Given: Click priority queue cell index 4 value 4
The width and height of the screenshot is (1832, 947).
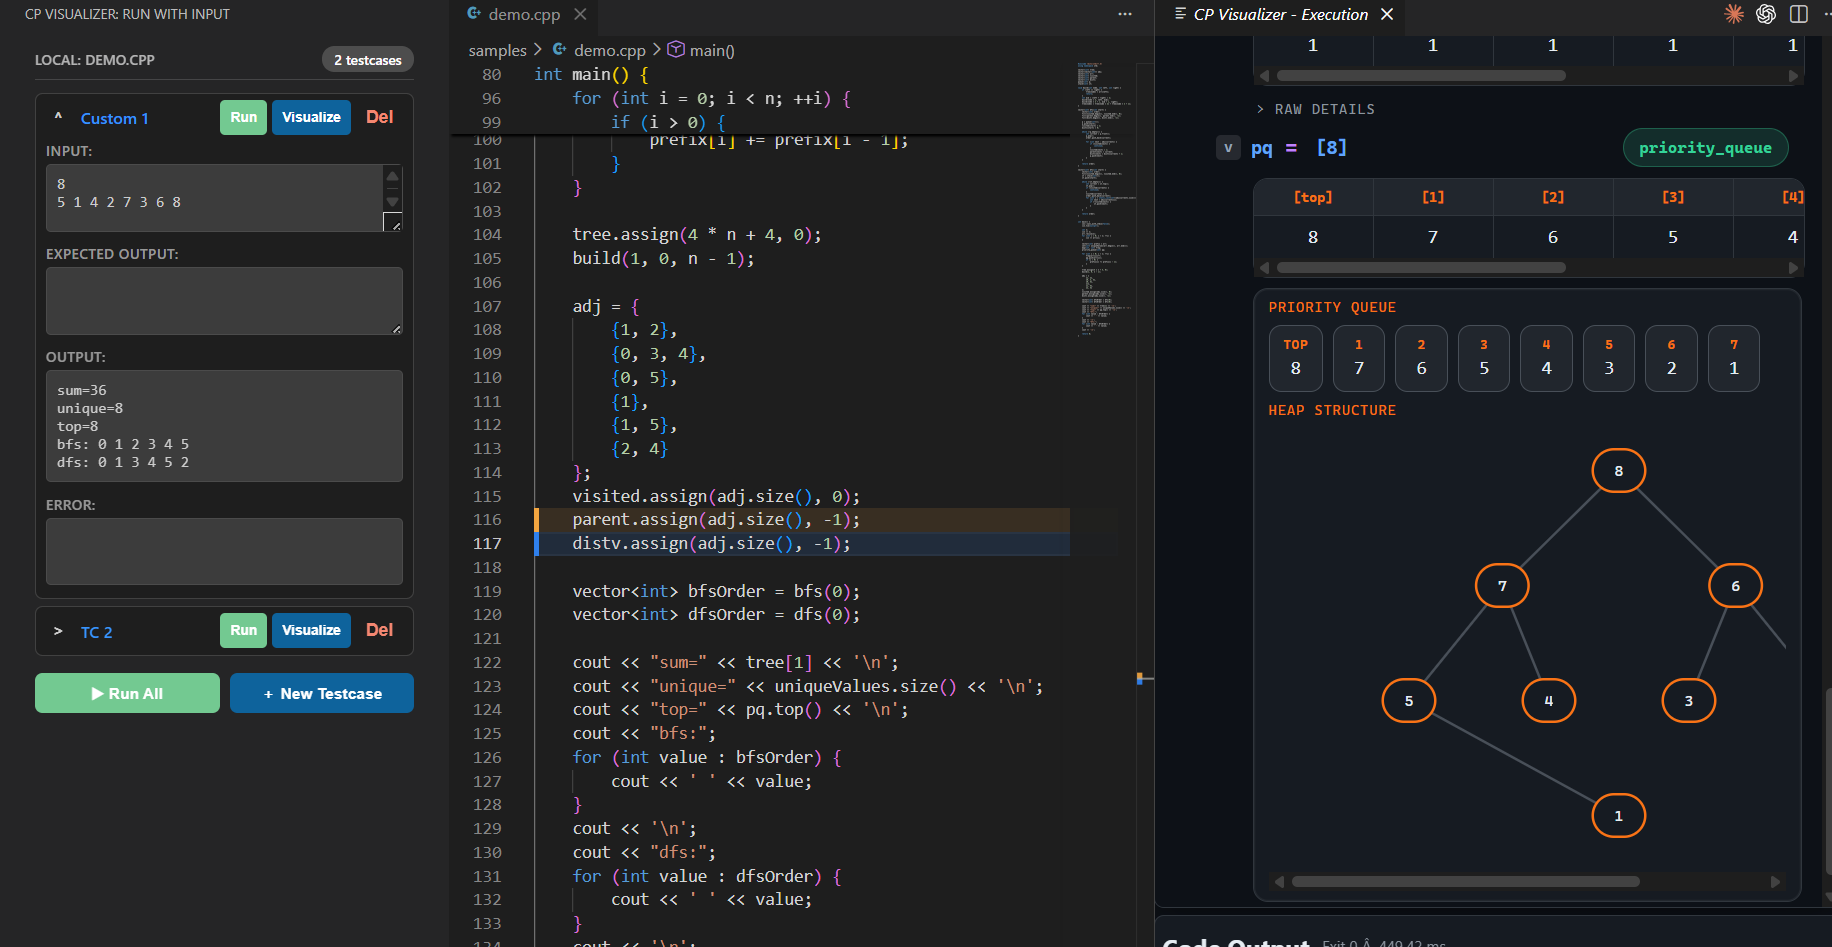Looking at the screenshot, I should tap(1546, 358).
